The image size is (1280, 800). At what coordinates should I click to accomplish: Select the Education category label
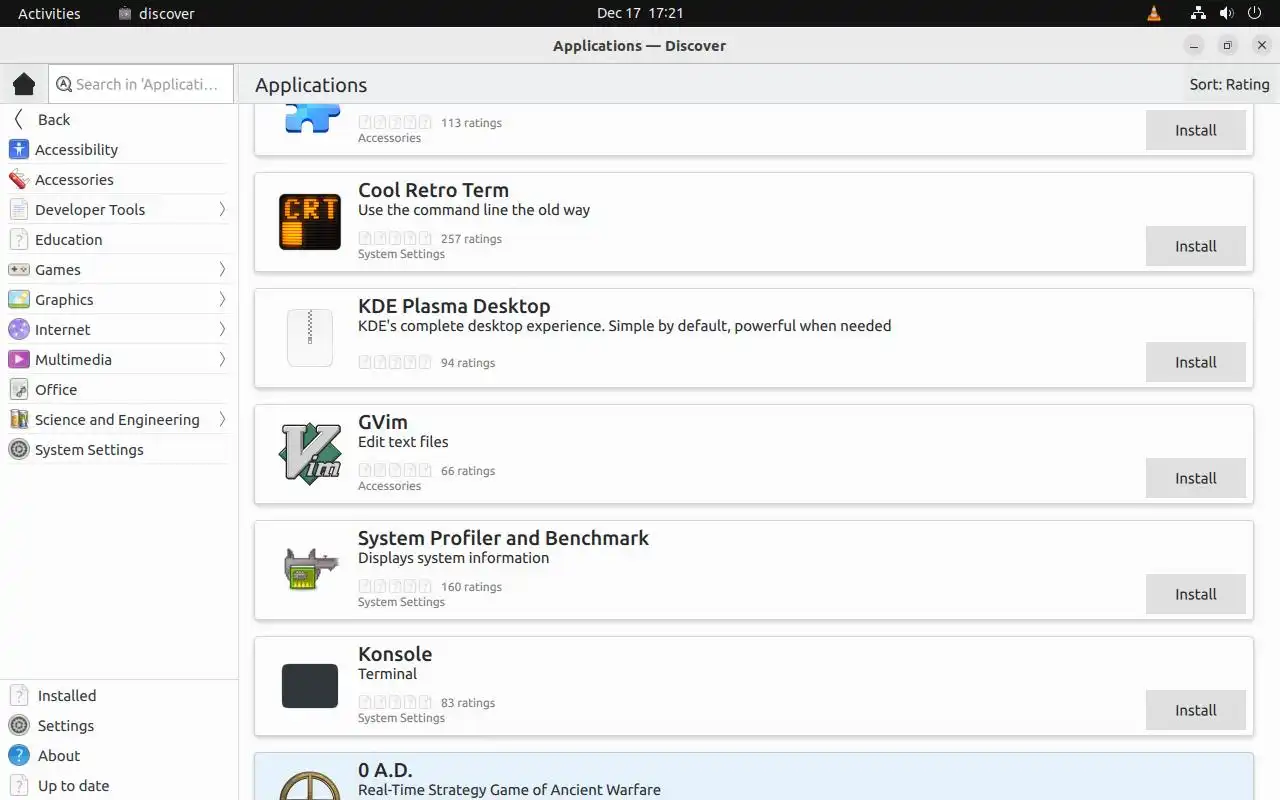[68, 239]
